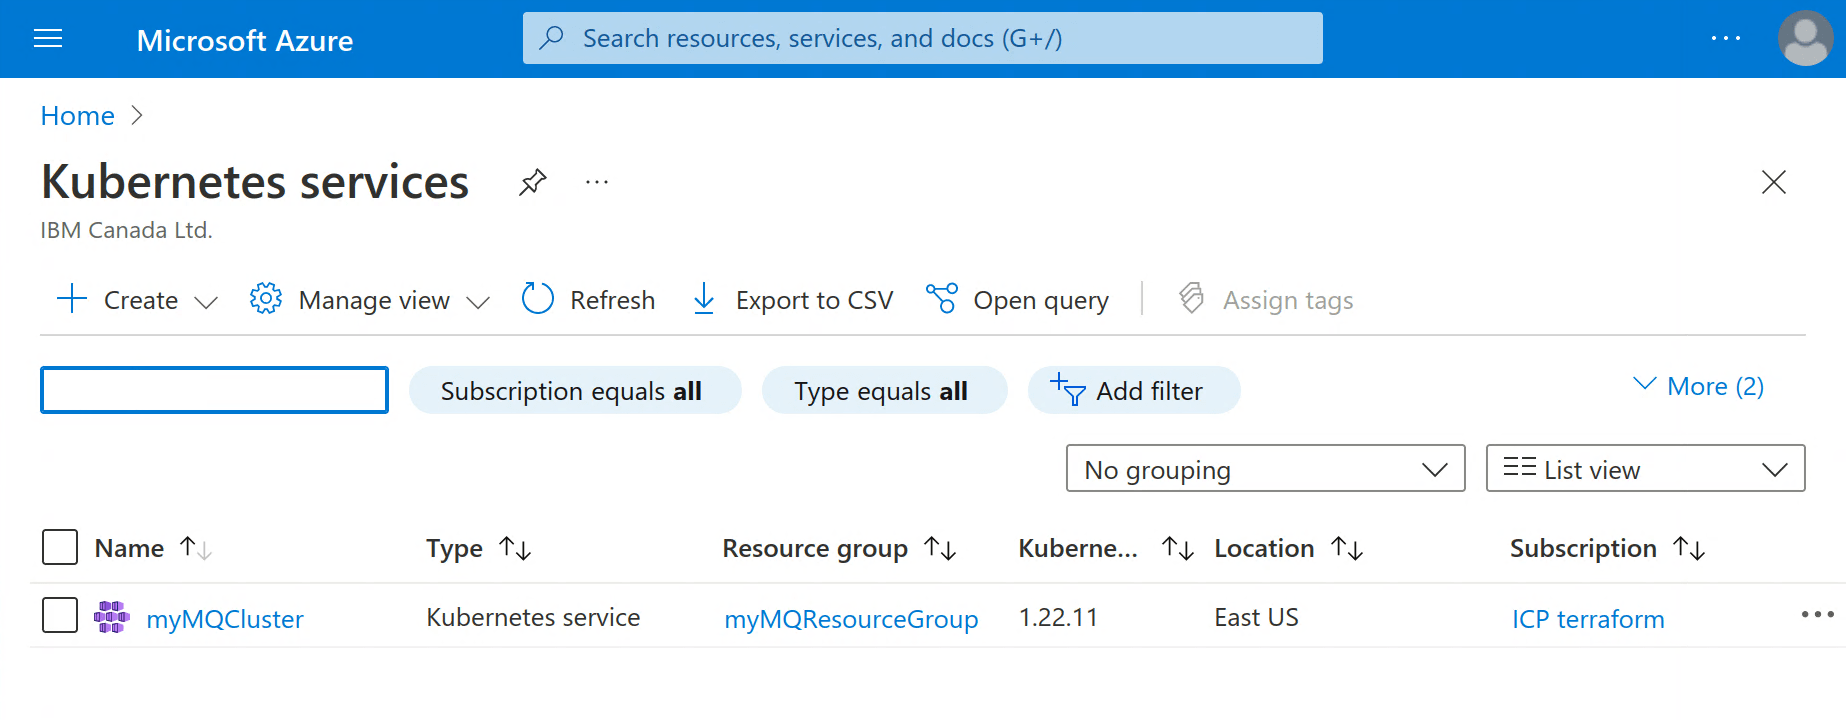Viewport: 1846px width, 720px height.
Task: Click the Manage view gear icon
Action: [x=266, y=299]
